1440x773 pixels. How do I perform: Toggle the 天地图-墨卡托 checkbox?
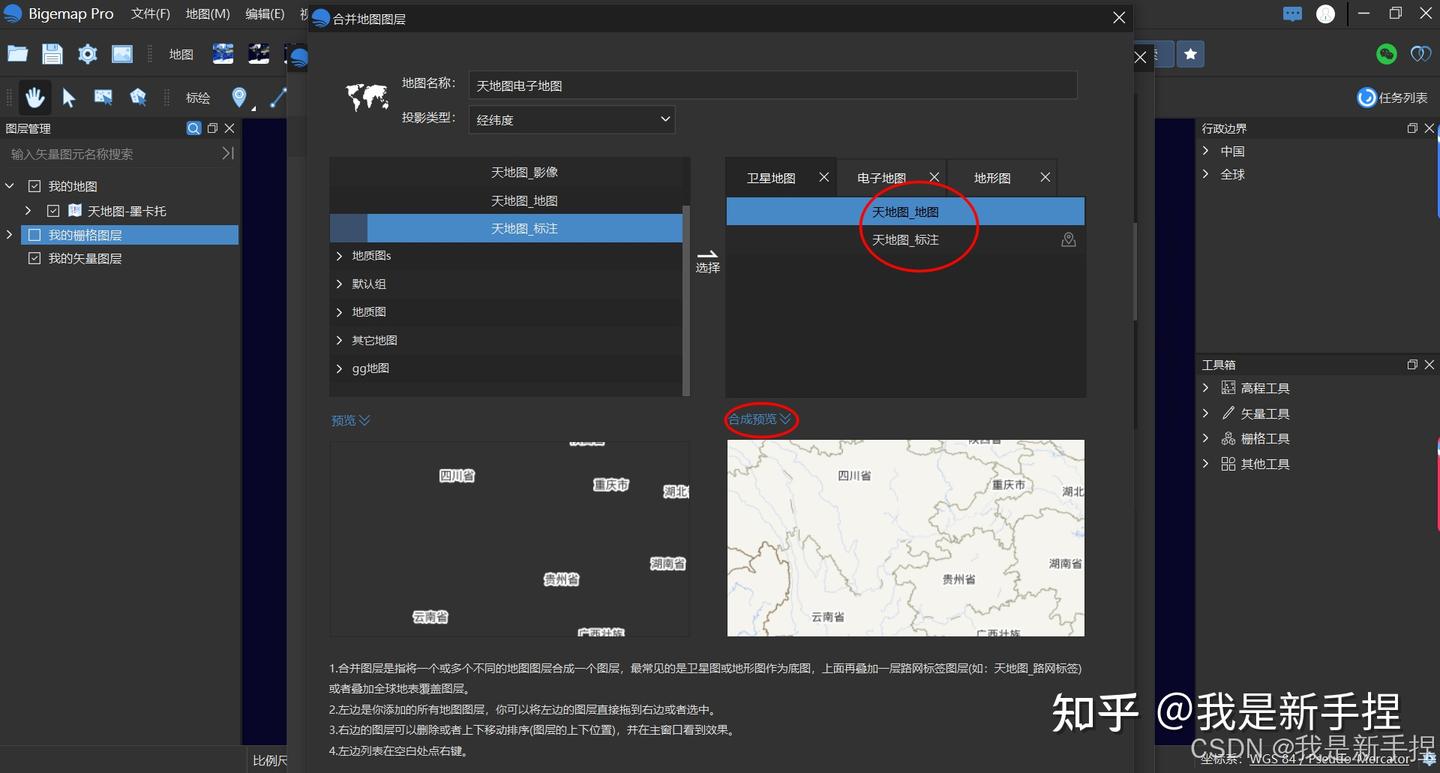click(53, 210)
